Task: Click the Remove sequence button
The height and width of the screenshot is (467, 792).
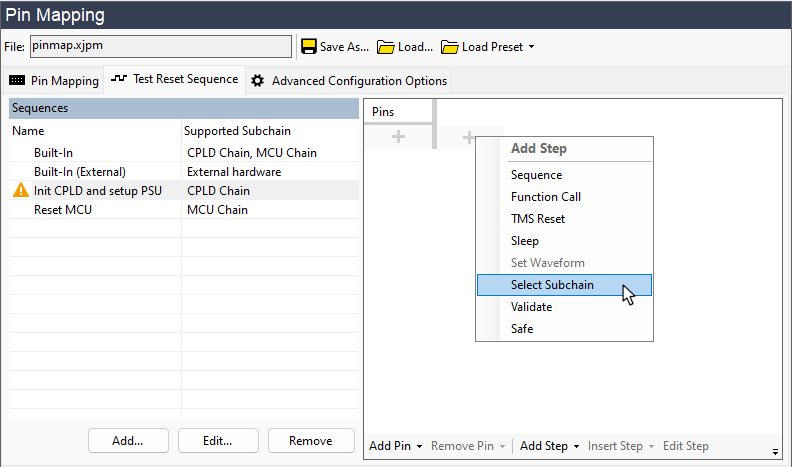Action: tap(310, 440)
